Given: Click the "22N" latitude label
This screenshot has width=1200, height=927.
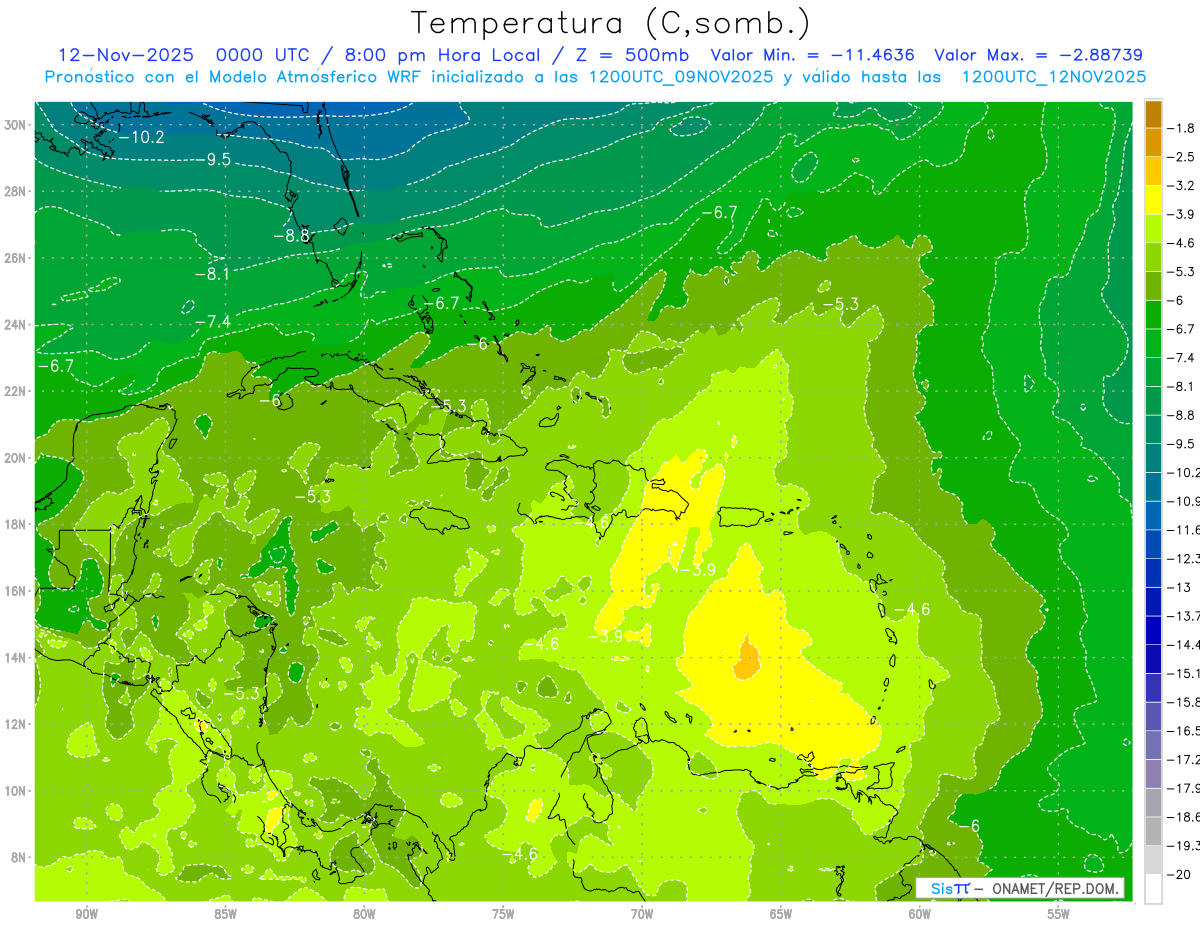Looking at the screenshot, I should pos(17,391).
